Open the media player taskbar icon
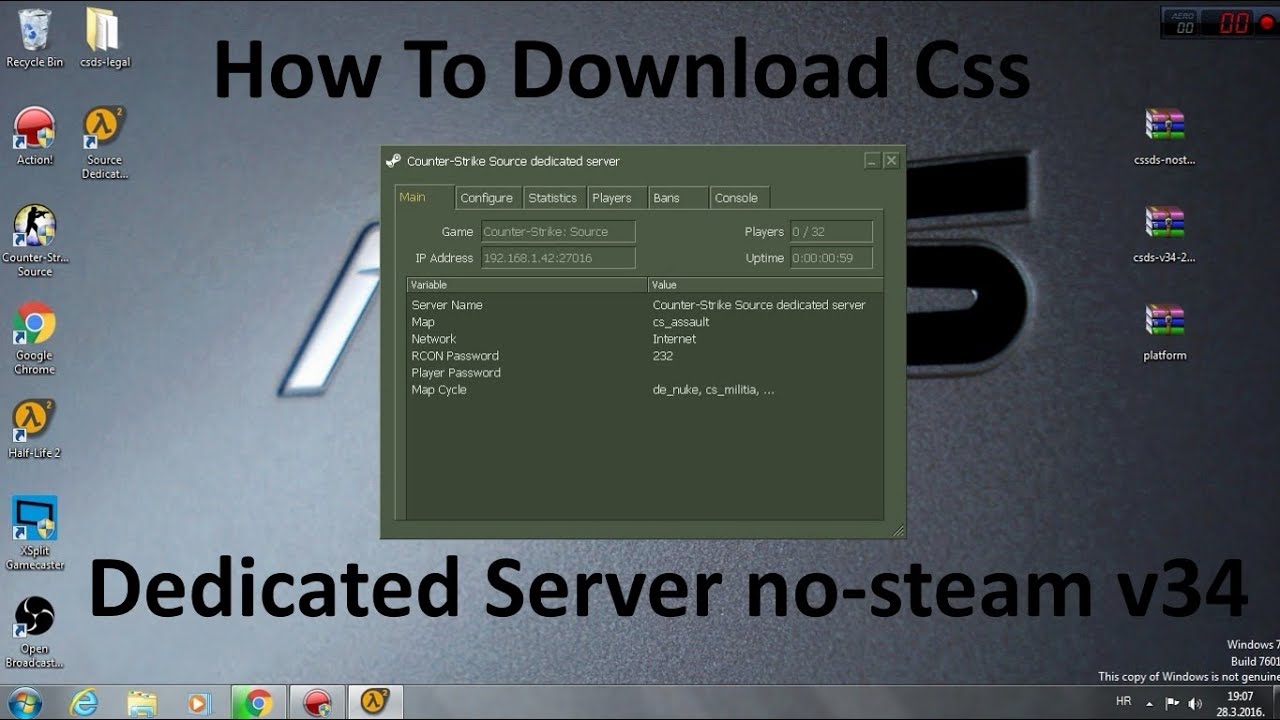The image size is (1280, 720). pos(199,703)
